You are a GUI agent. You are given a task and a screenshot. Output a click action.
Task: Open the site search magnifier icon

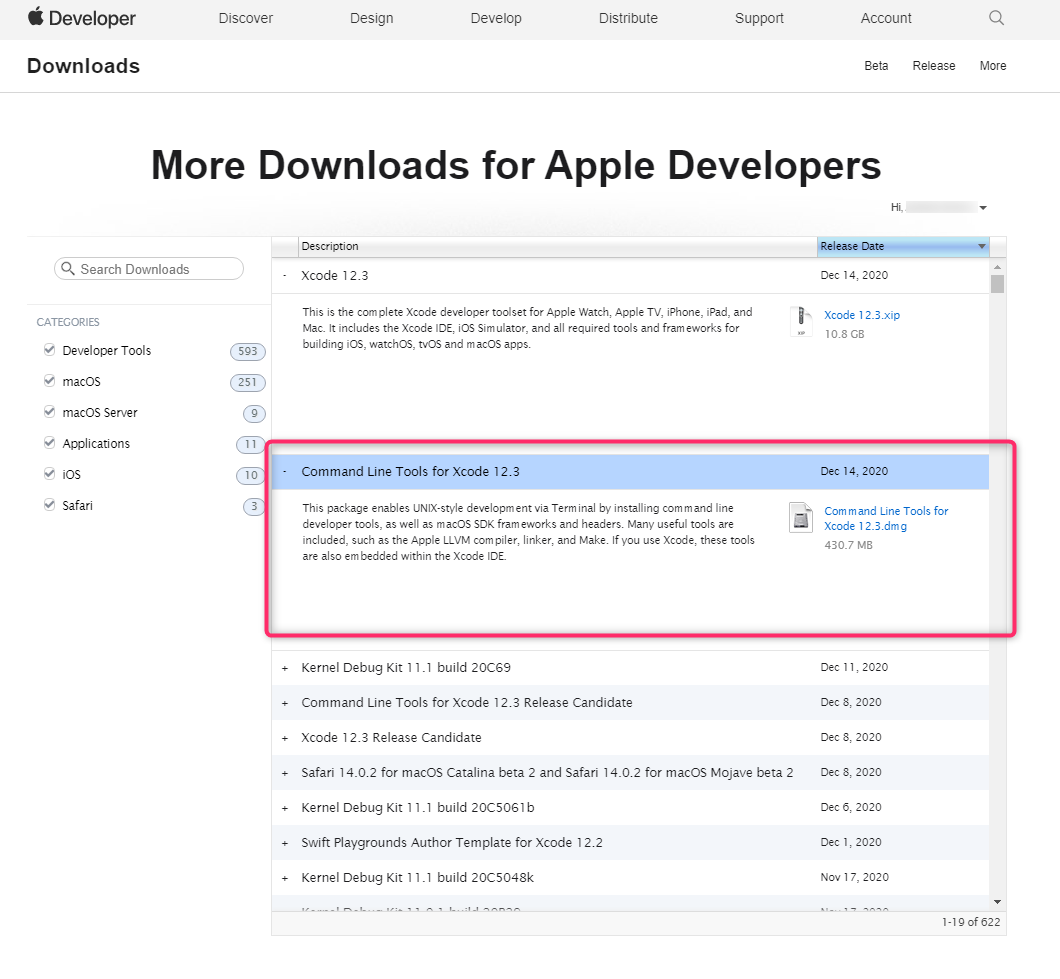(996, 18)
